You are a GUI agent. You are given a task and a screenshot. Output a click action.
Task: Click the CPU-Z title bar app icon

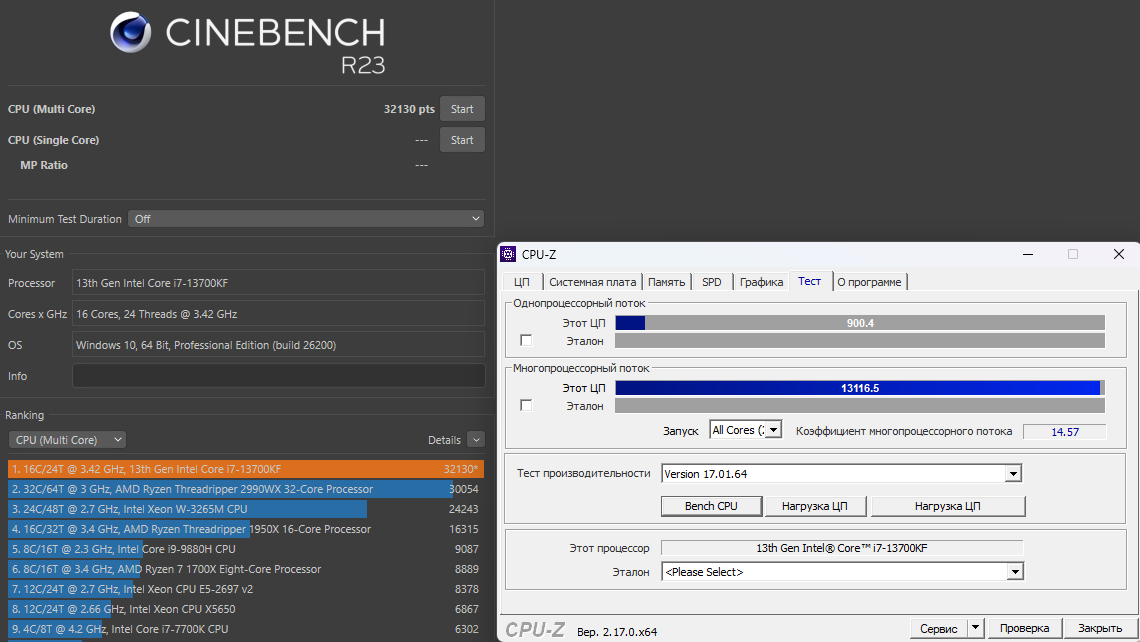tap(508, 254)
